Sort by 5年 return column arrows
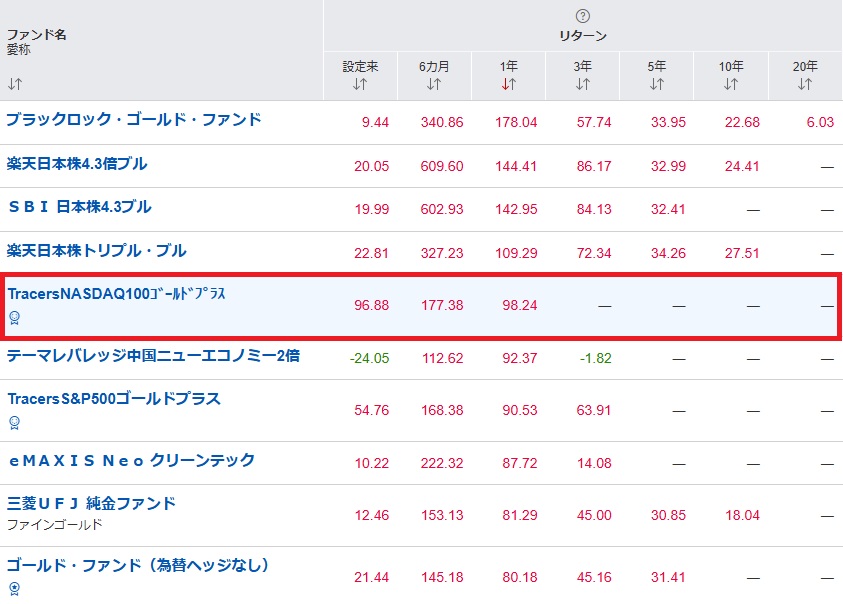This screenshot has width=843, height=604. point(656,84)
